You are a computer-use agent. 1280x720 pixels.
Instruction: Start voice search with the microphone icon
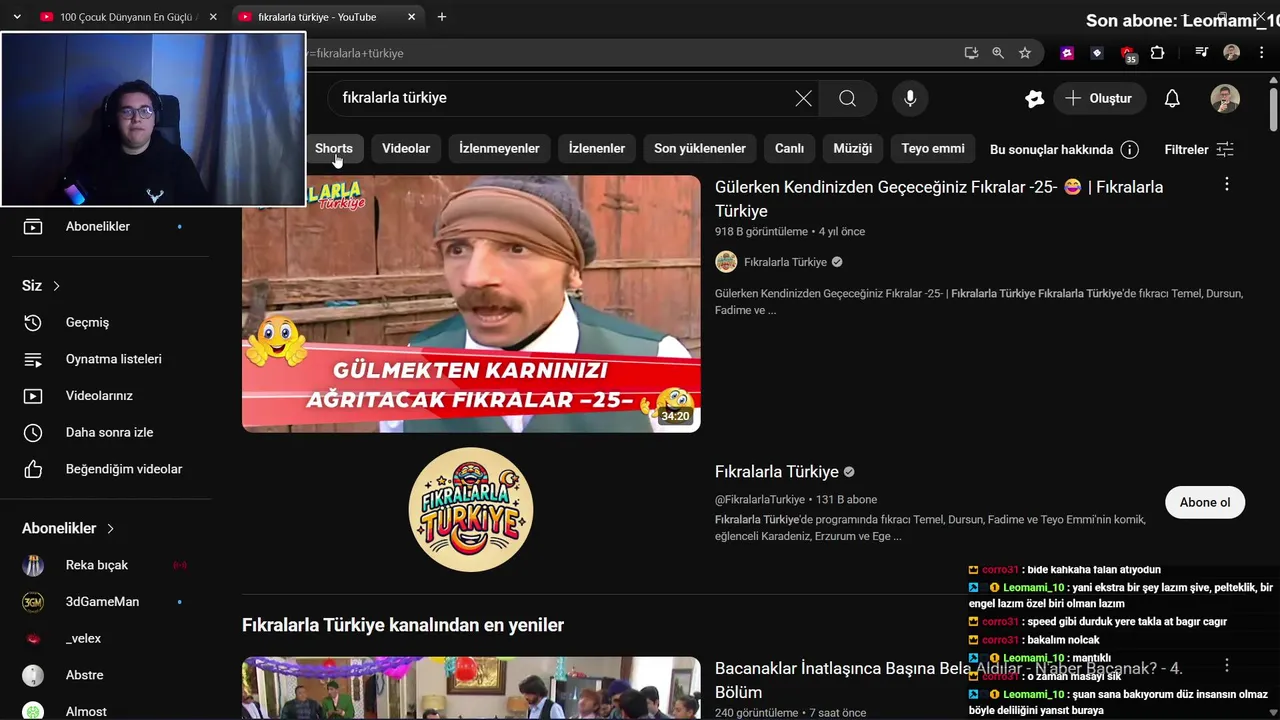(x=910, y=98)
